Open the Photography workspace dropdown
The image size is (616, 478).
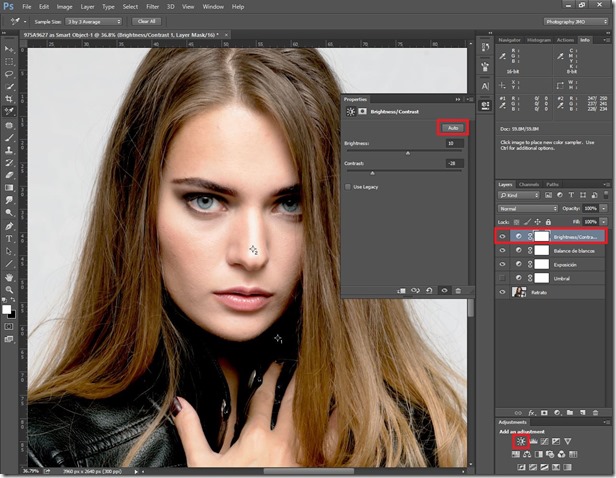tap(576, 22)
